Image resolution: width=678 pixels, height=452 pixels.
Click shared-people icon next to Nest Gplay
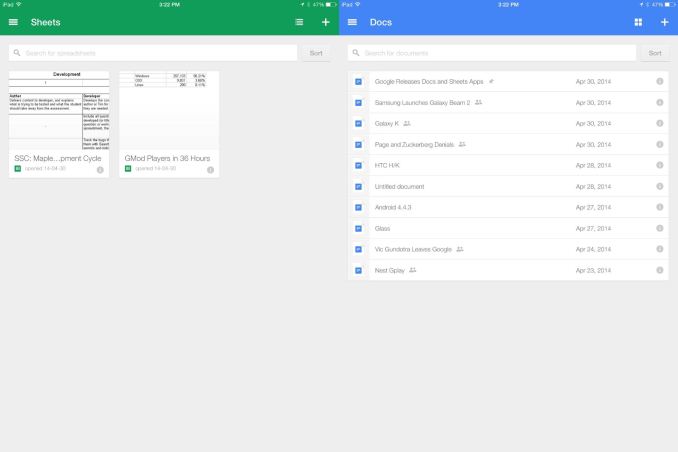click(x=413, y=270)
